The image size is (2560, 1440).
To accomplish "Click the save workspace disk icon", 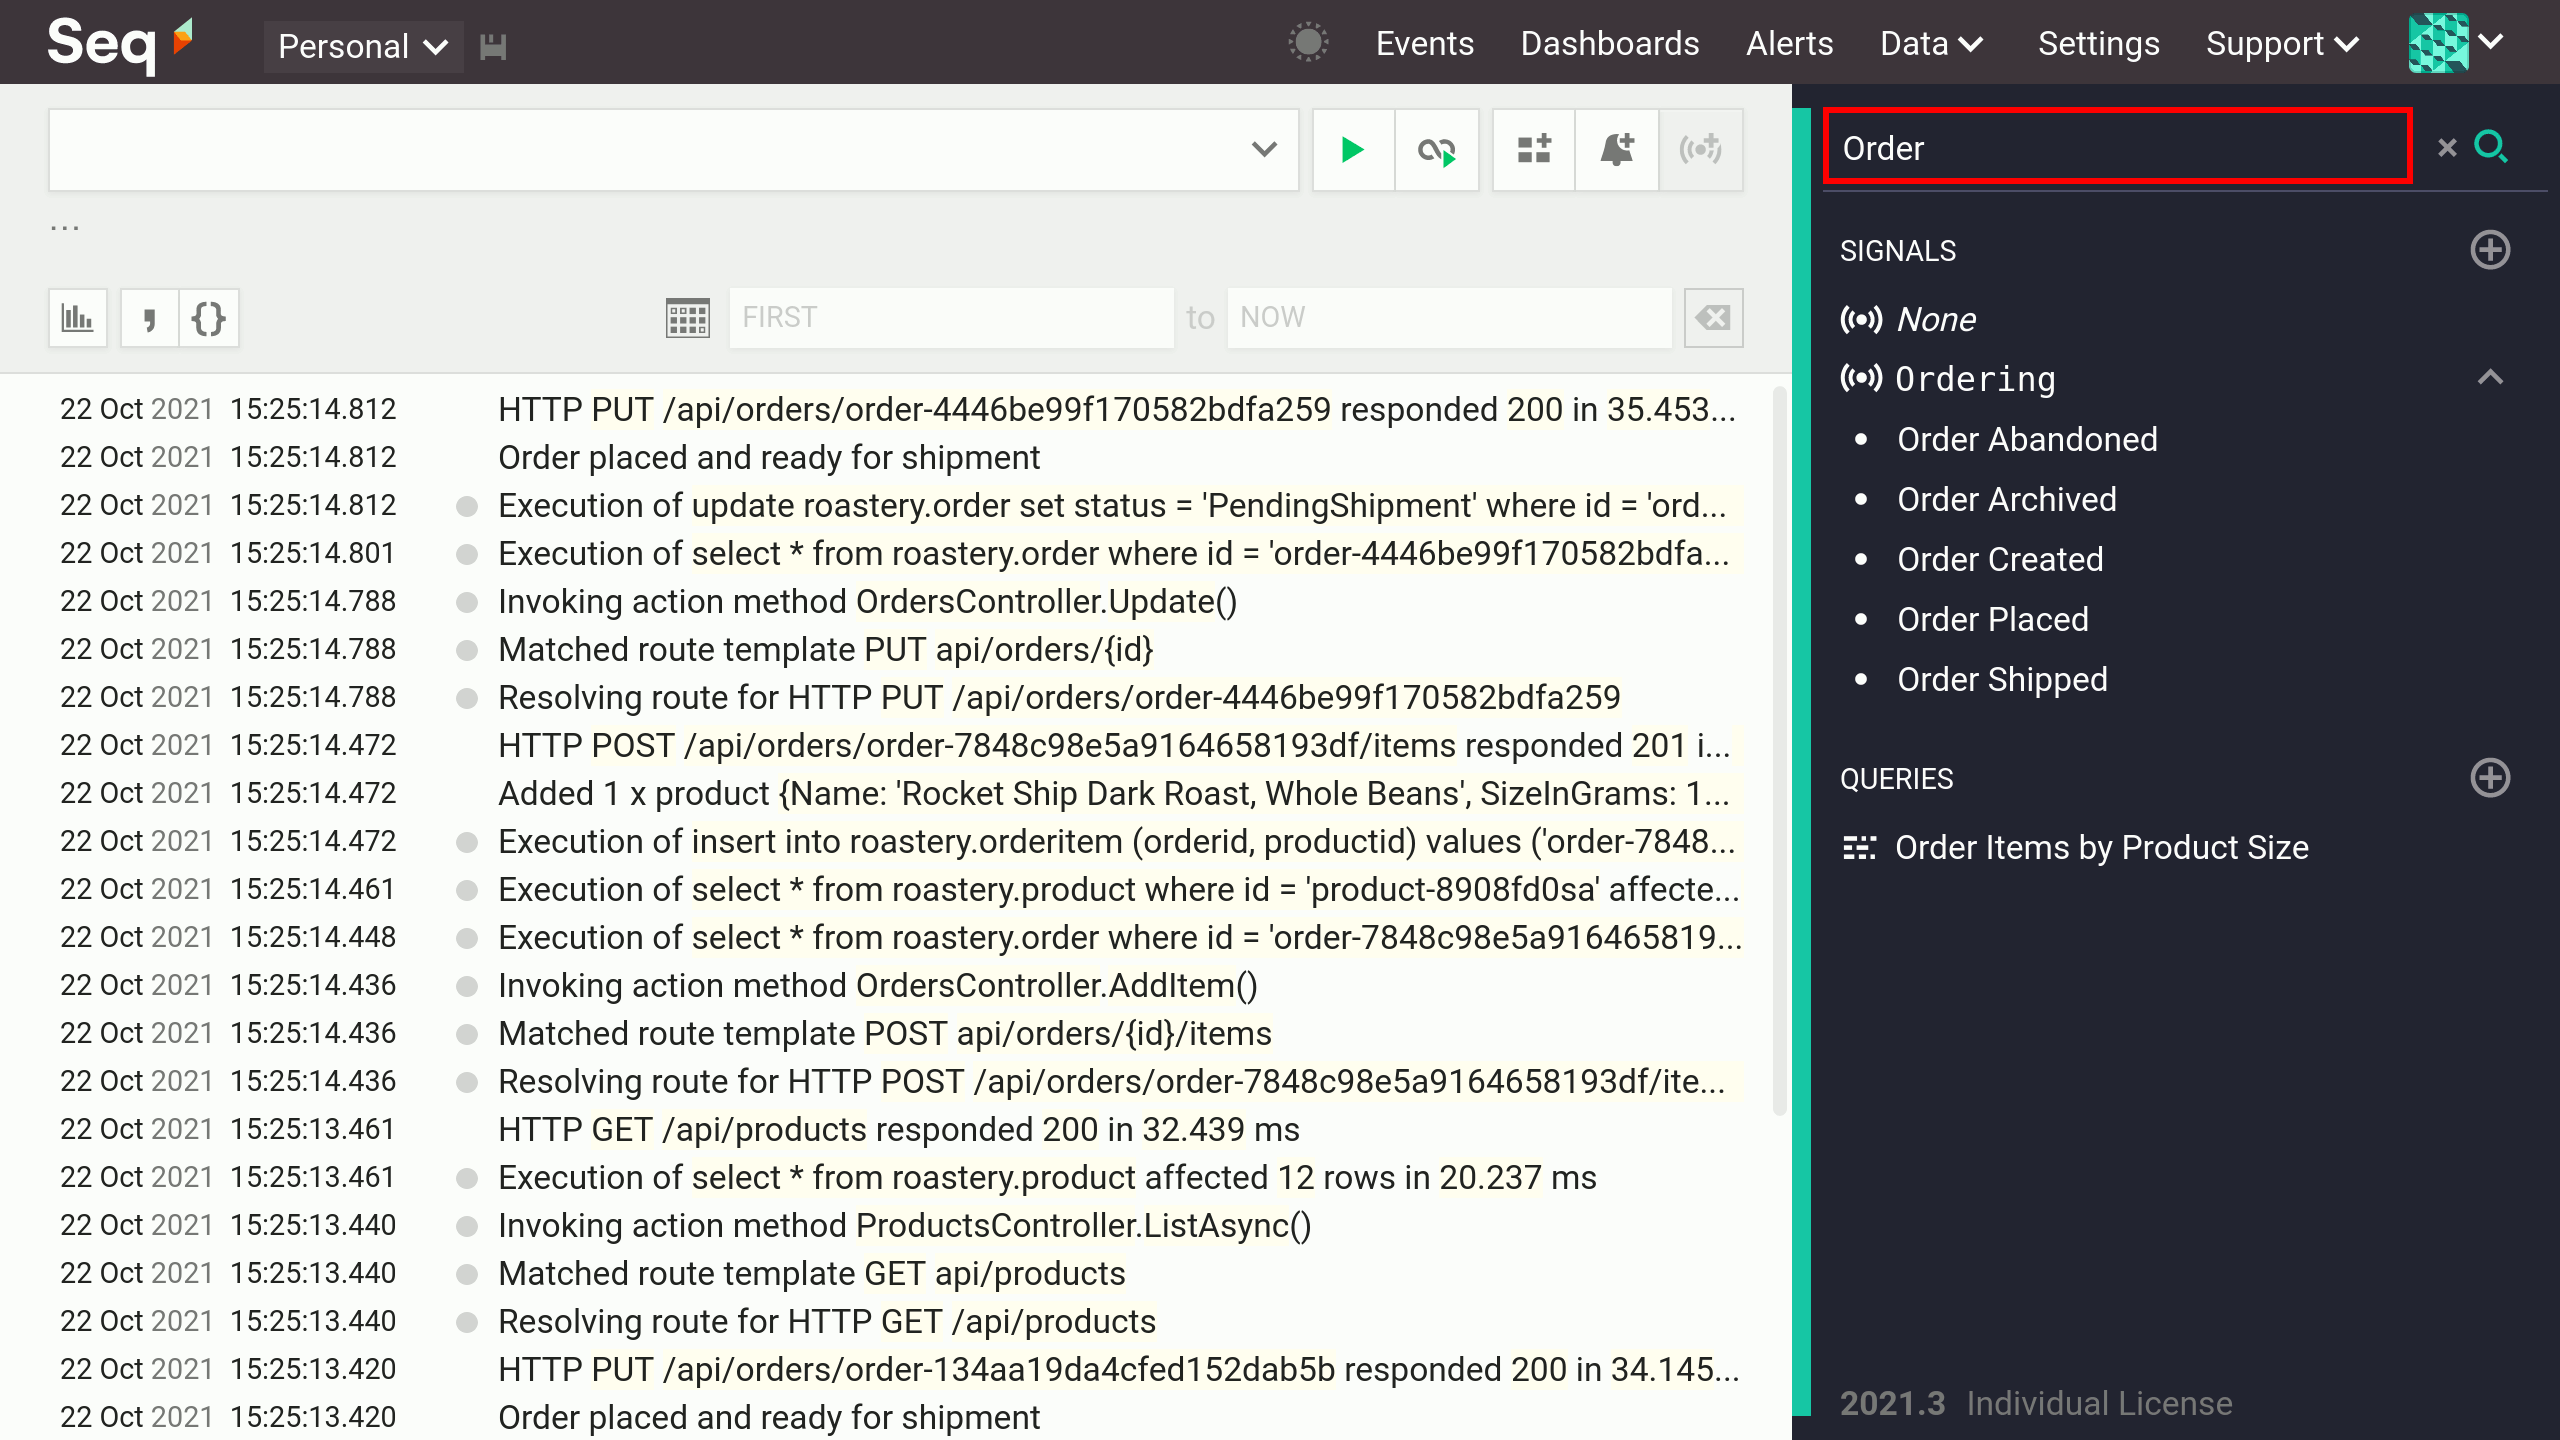I will [493, 46].
